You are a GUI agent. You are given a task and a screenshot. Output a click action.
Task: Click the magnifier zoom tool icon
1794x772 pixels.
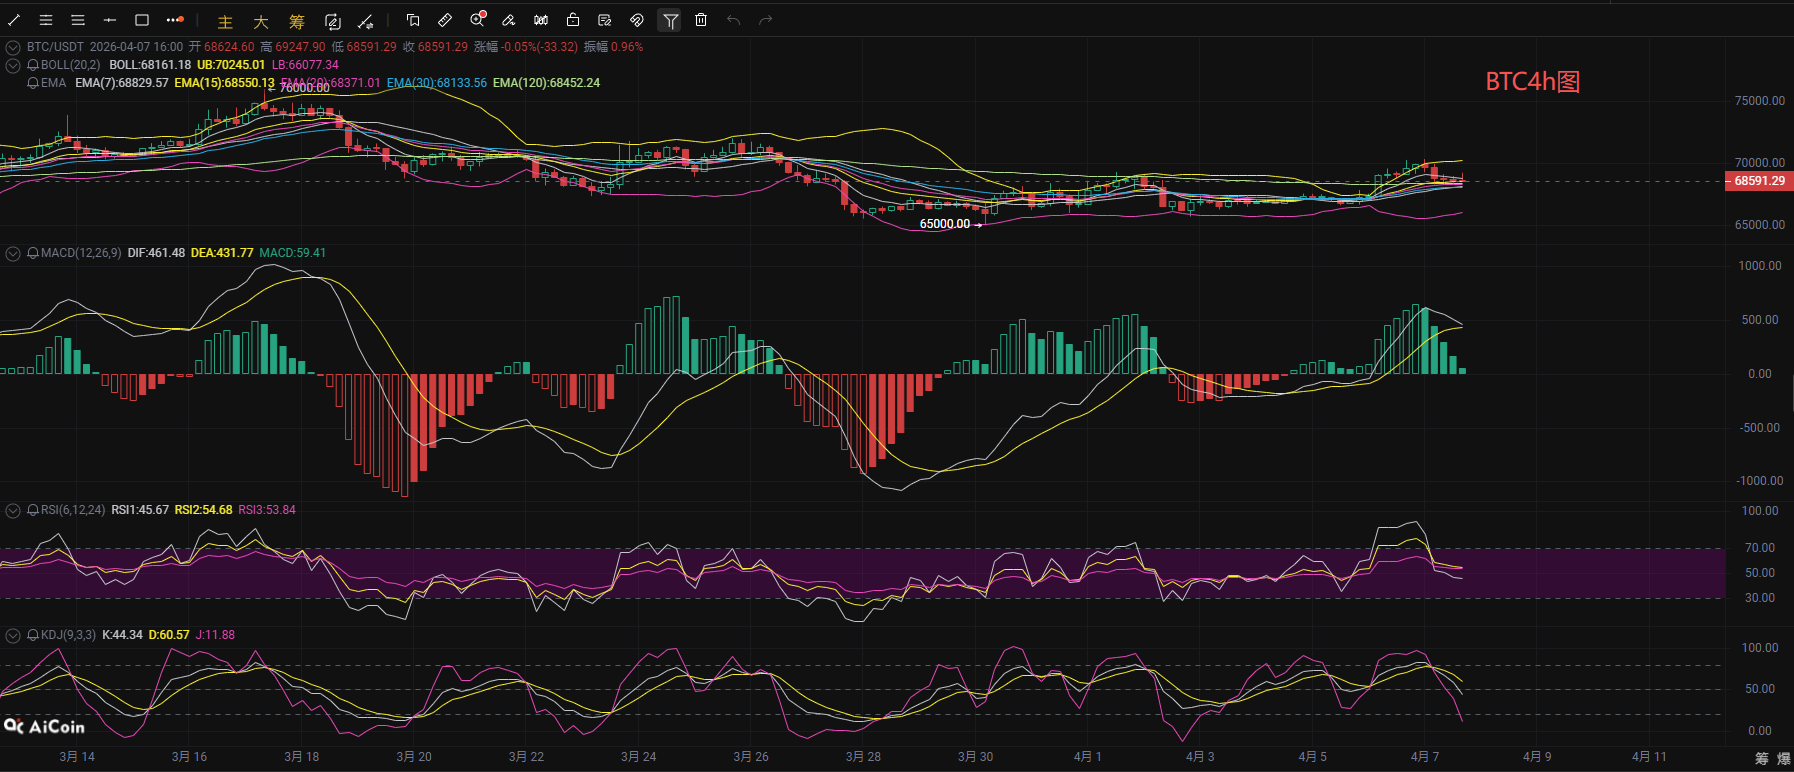(x=477, y=20)
